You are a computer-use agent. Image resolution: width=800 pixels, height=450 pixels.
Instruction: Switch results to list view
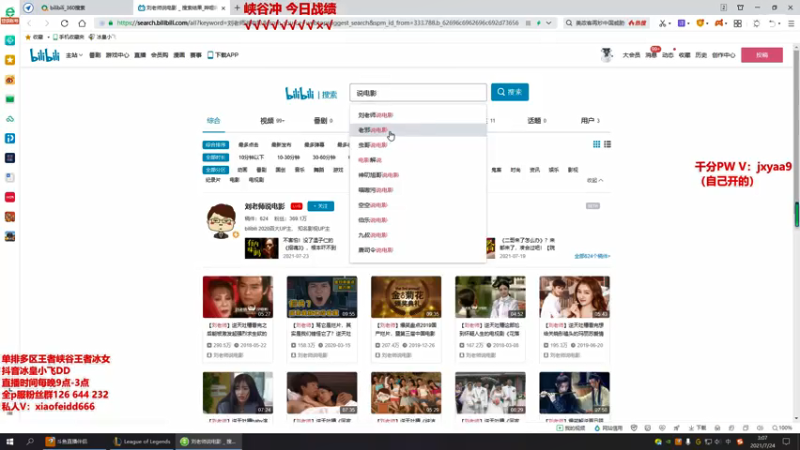click(x=607, y=144)
